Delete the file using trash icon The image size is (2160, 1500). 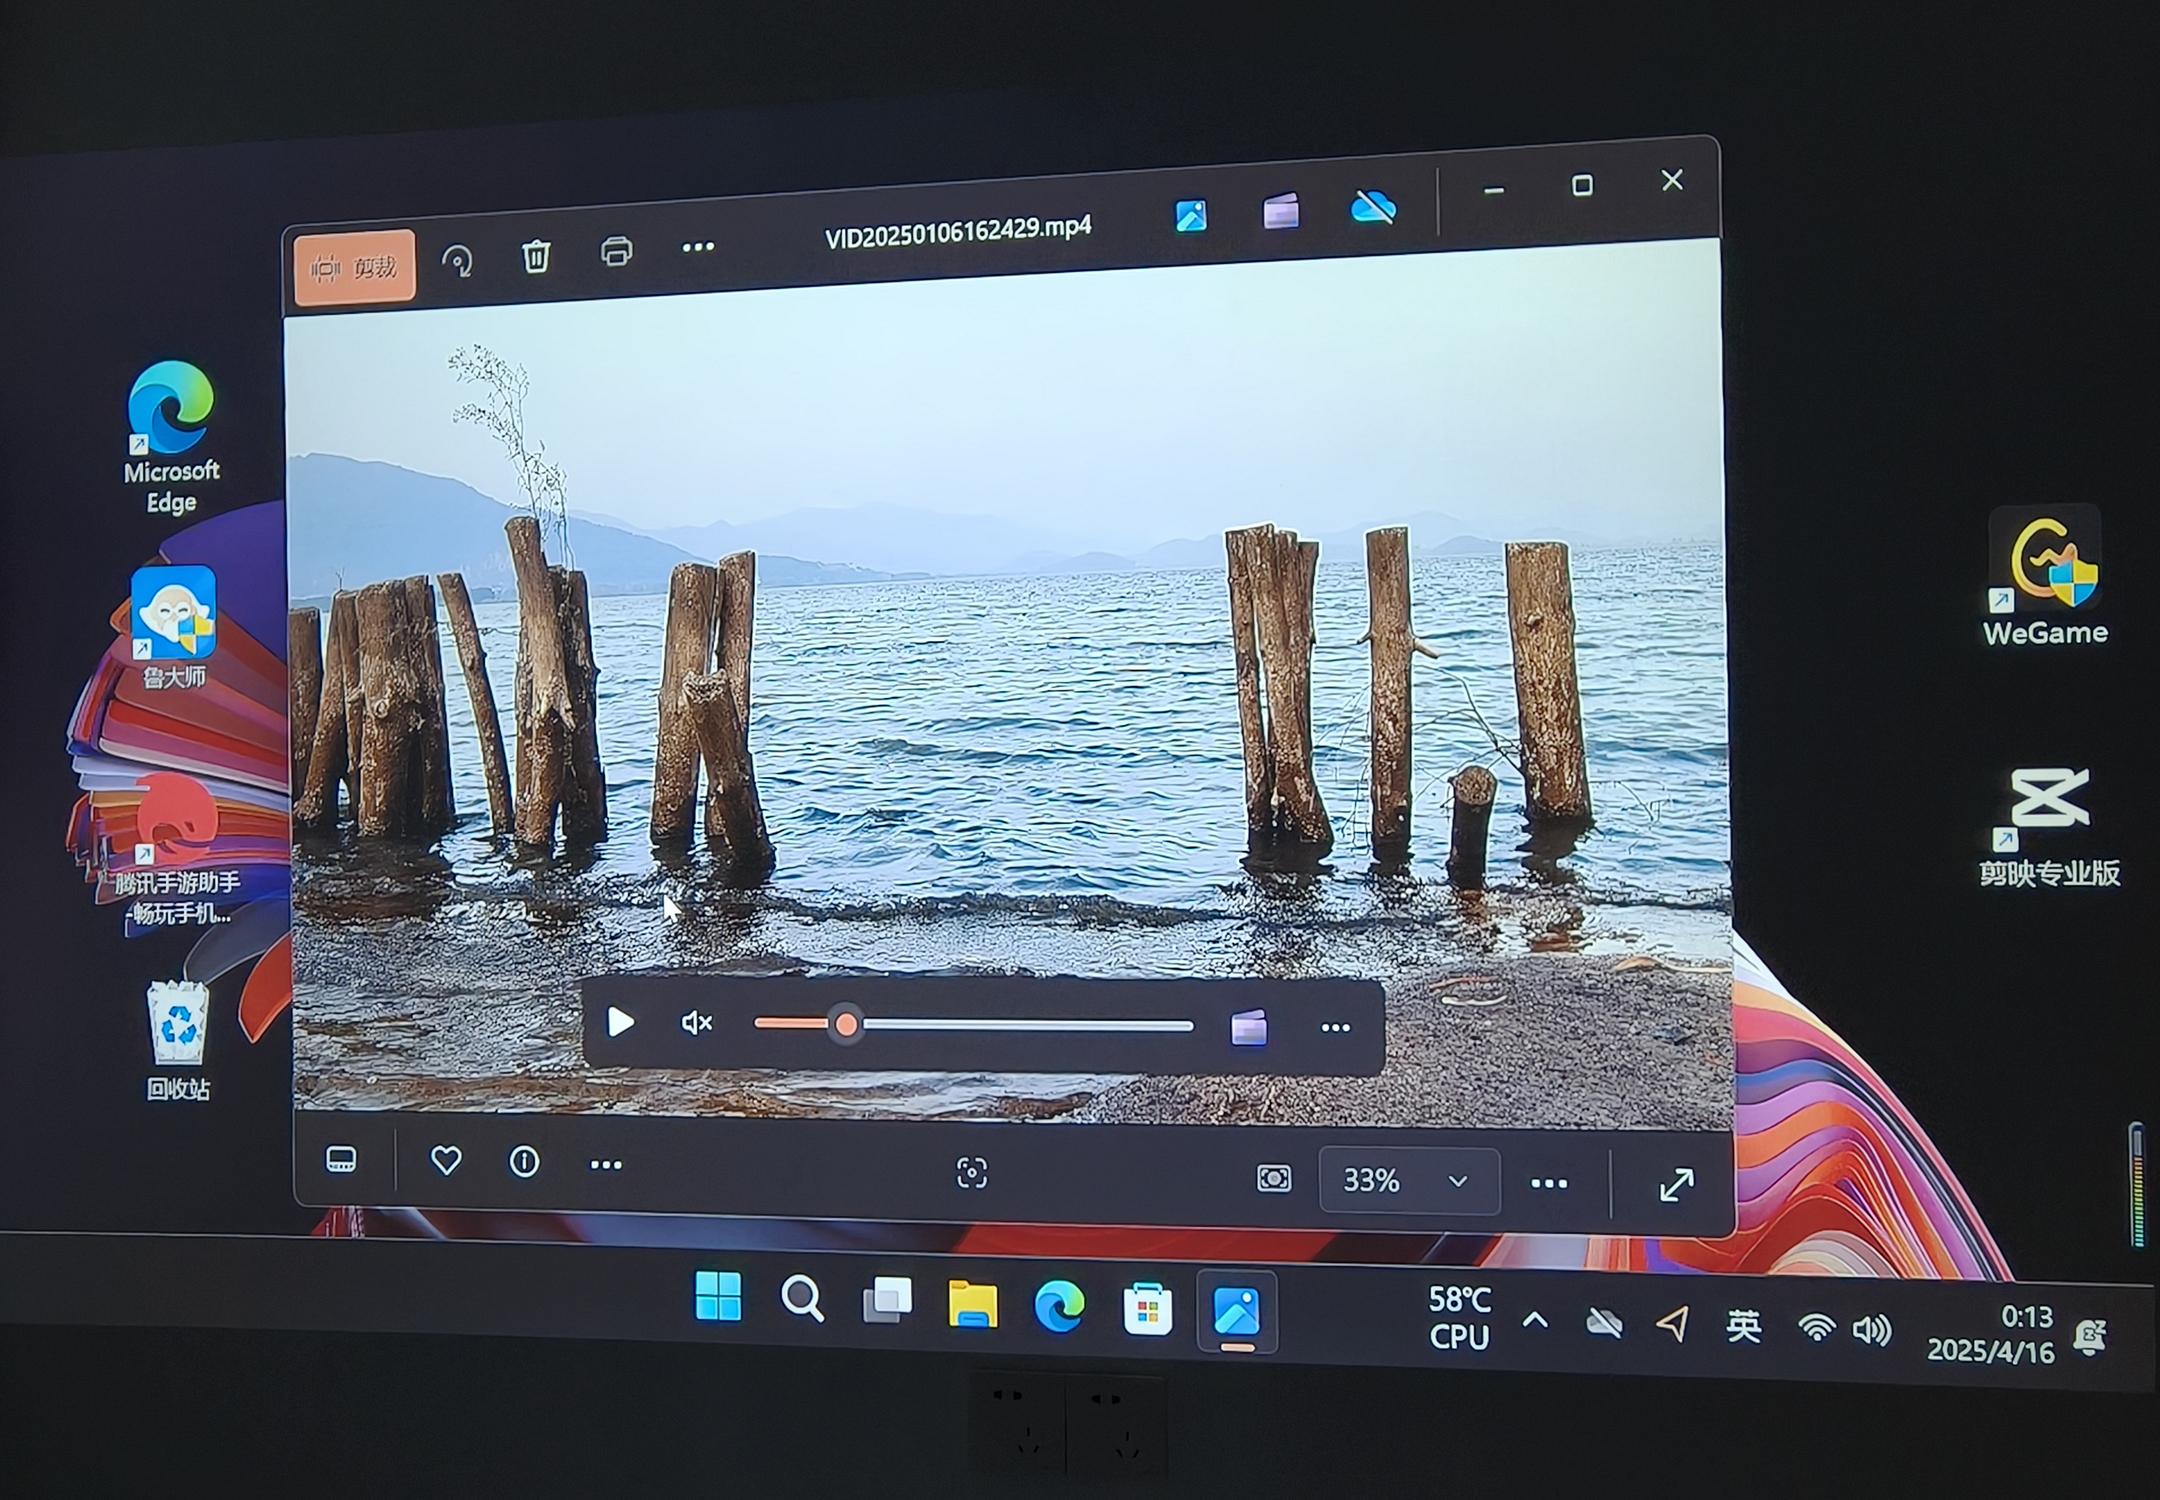[x=536, y=256]
